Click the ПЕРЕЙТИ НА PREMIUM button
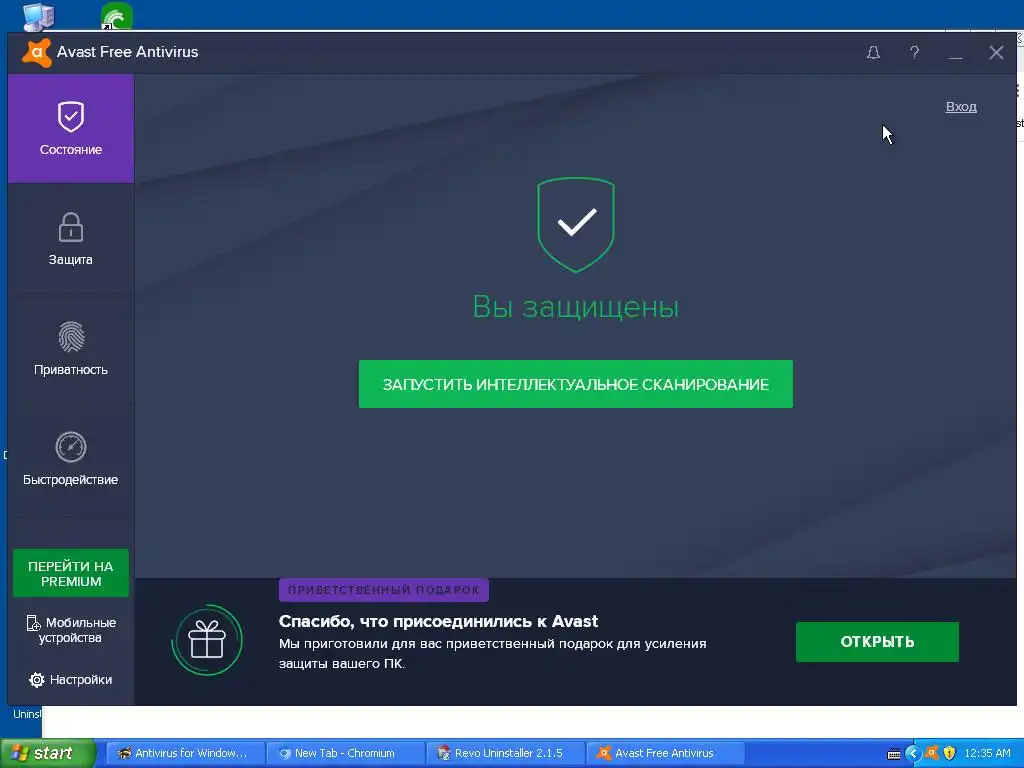1024x768 pixels. (71, 573)
